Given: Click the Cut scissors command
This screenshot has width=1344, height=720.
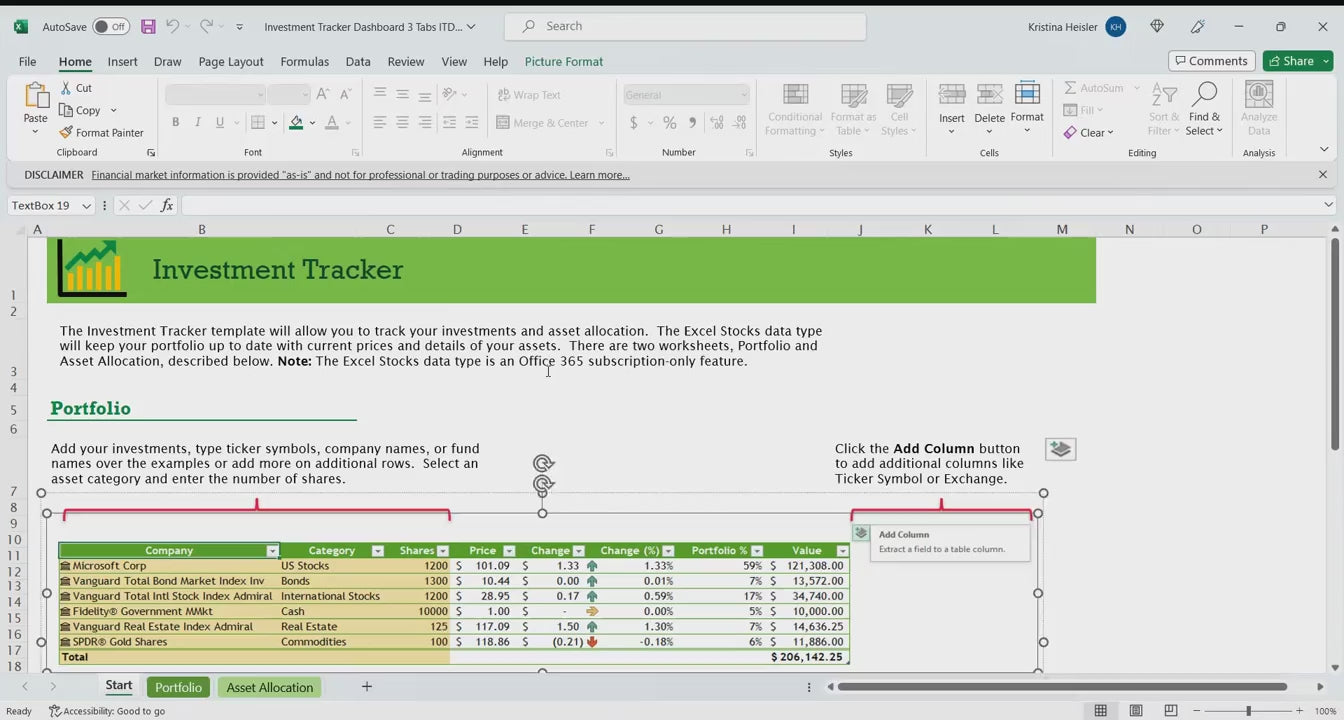Looking at the screenshot, I should [x=76, y=88].
